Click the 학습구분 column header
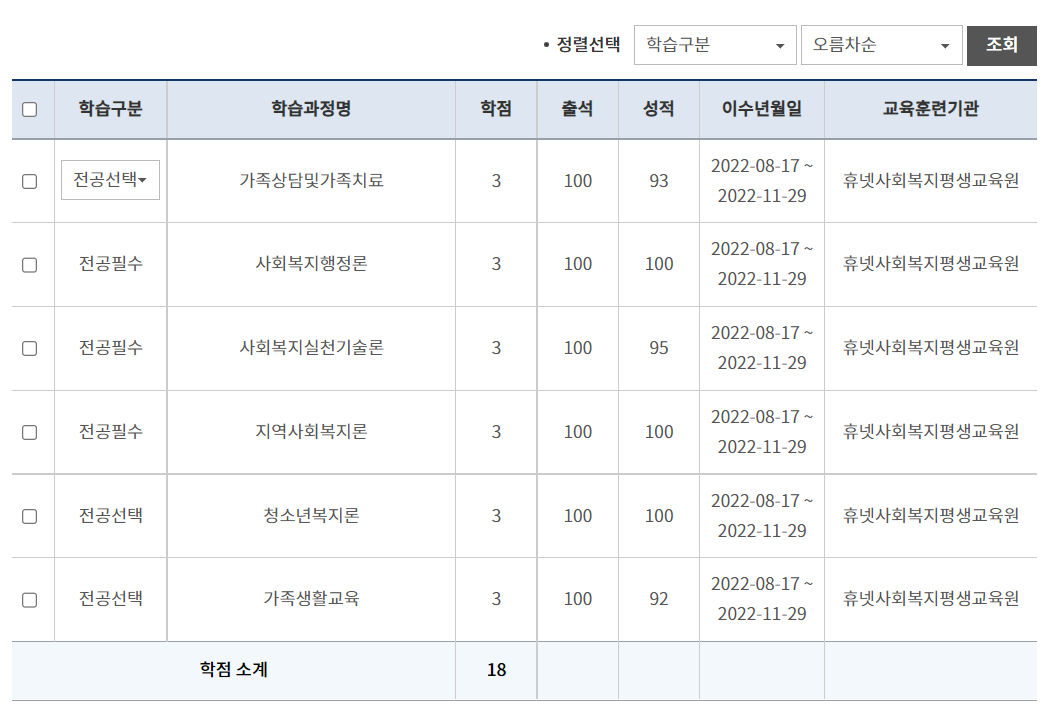This screenshot has height=709, width=1048. pyautogui.click(x=110, y=108)
